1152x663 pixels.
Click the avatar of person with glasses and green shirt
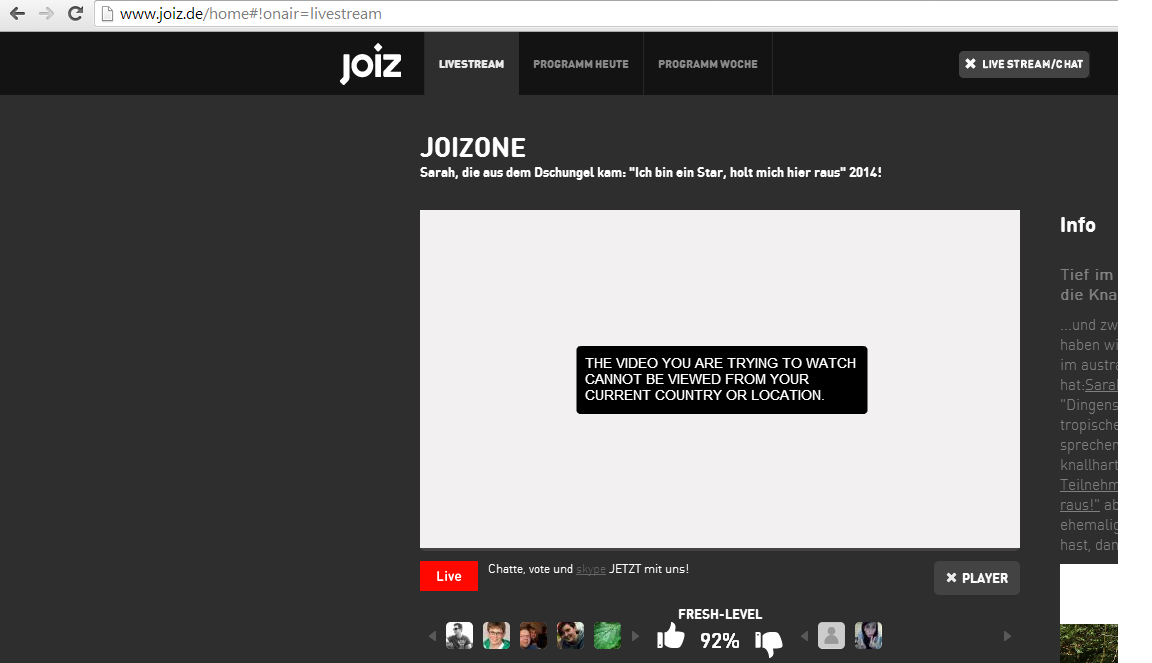(x=496, y=636)
